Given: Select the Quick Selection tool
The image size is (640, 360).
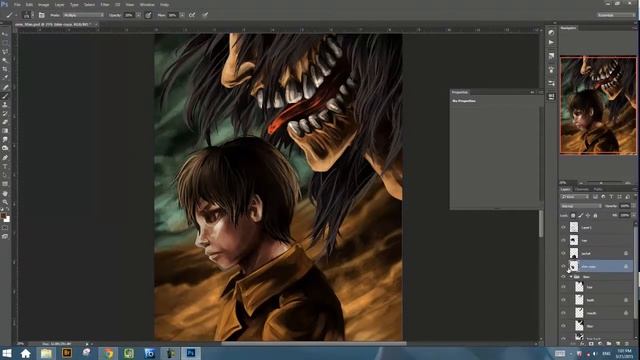Looking at the screenshot, I should (5, 60).
